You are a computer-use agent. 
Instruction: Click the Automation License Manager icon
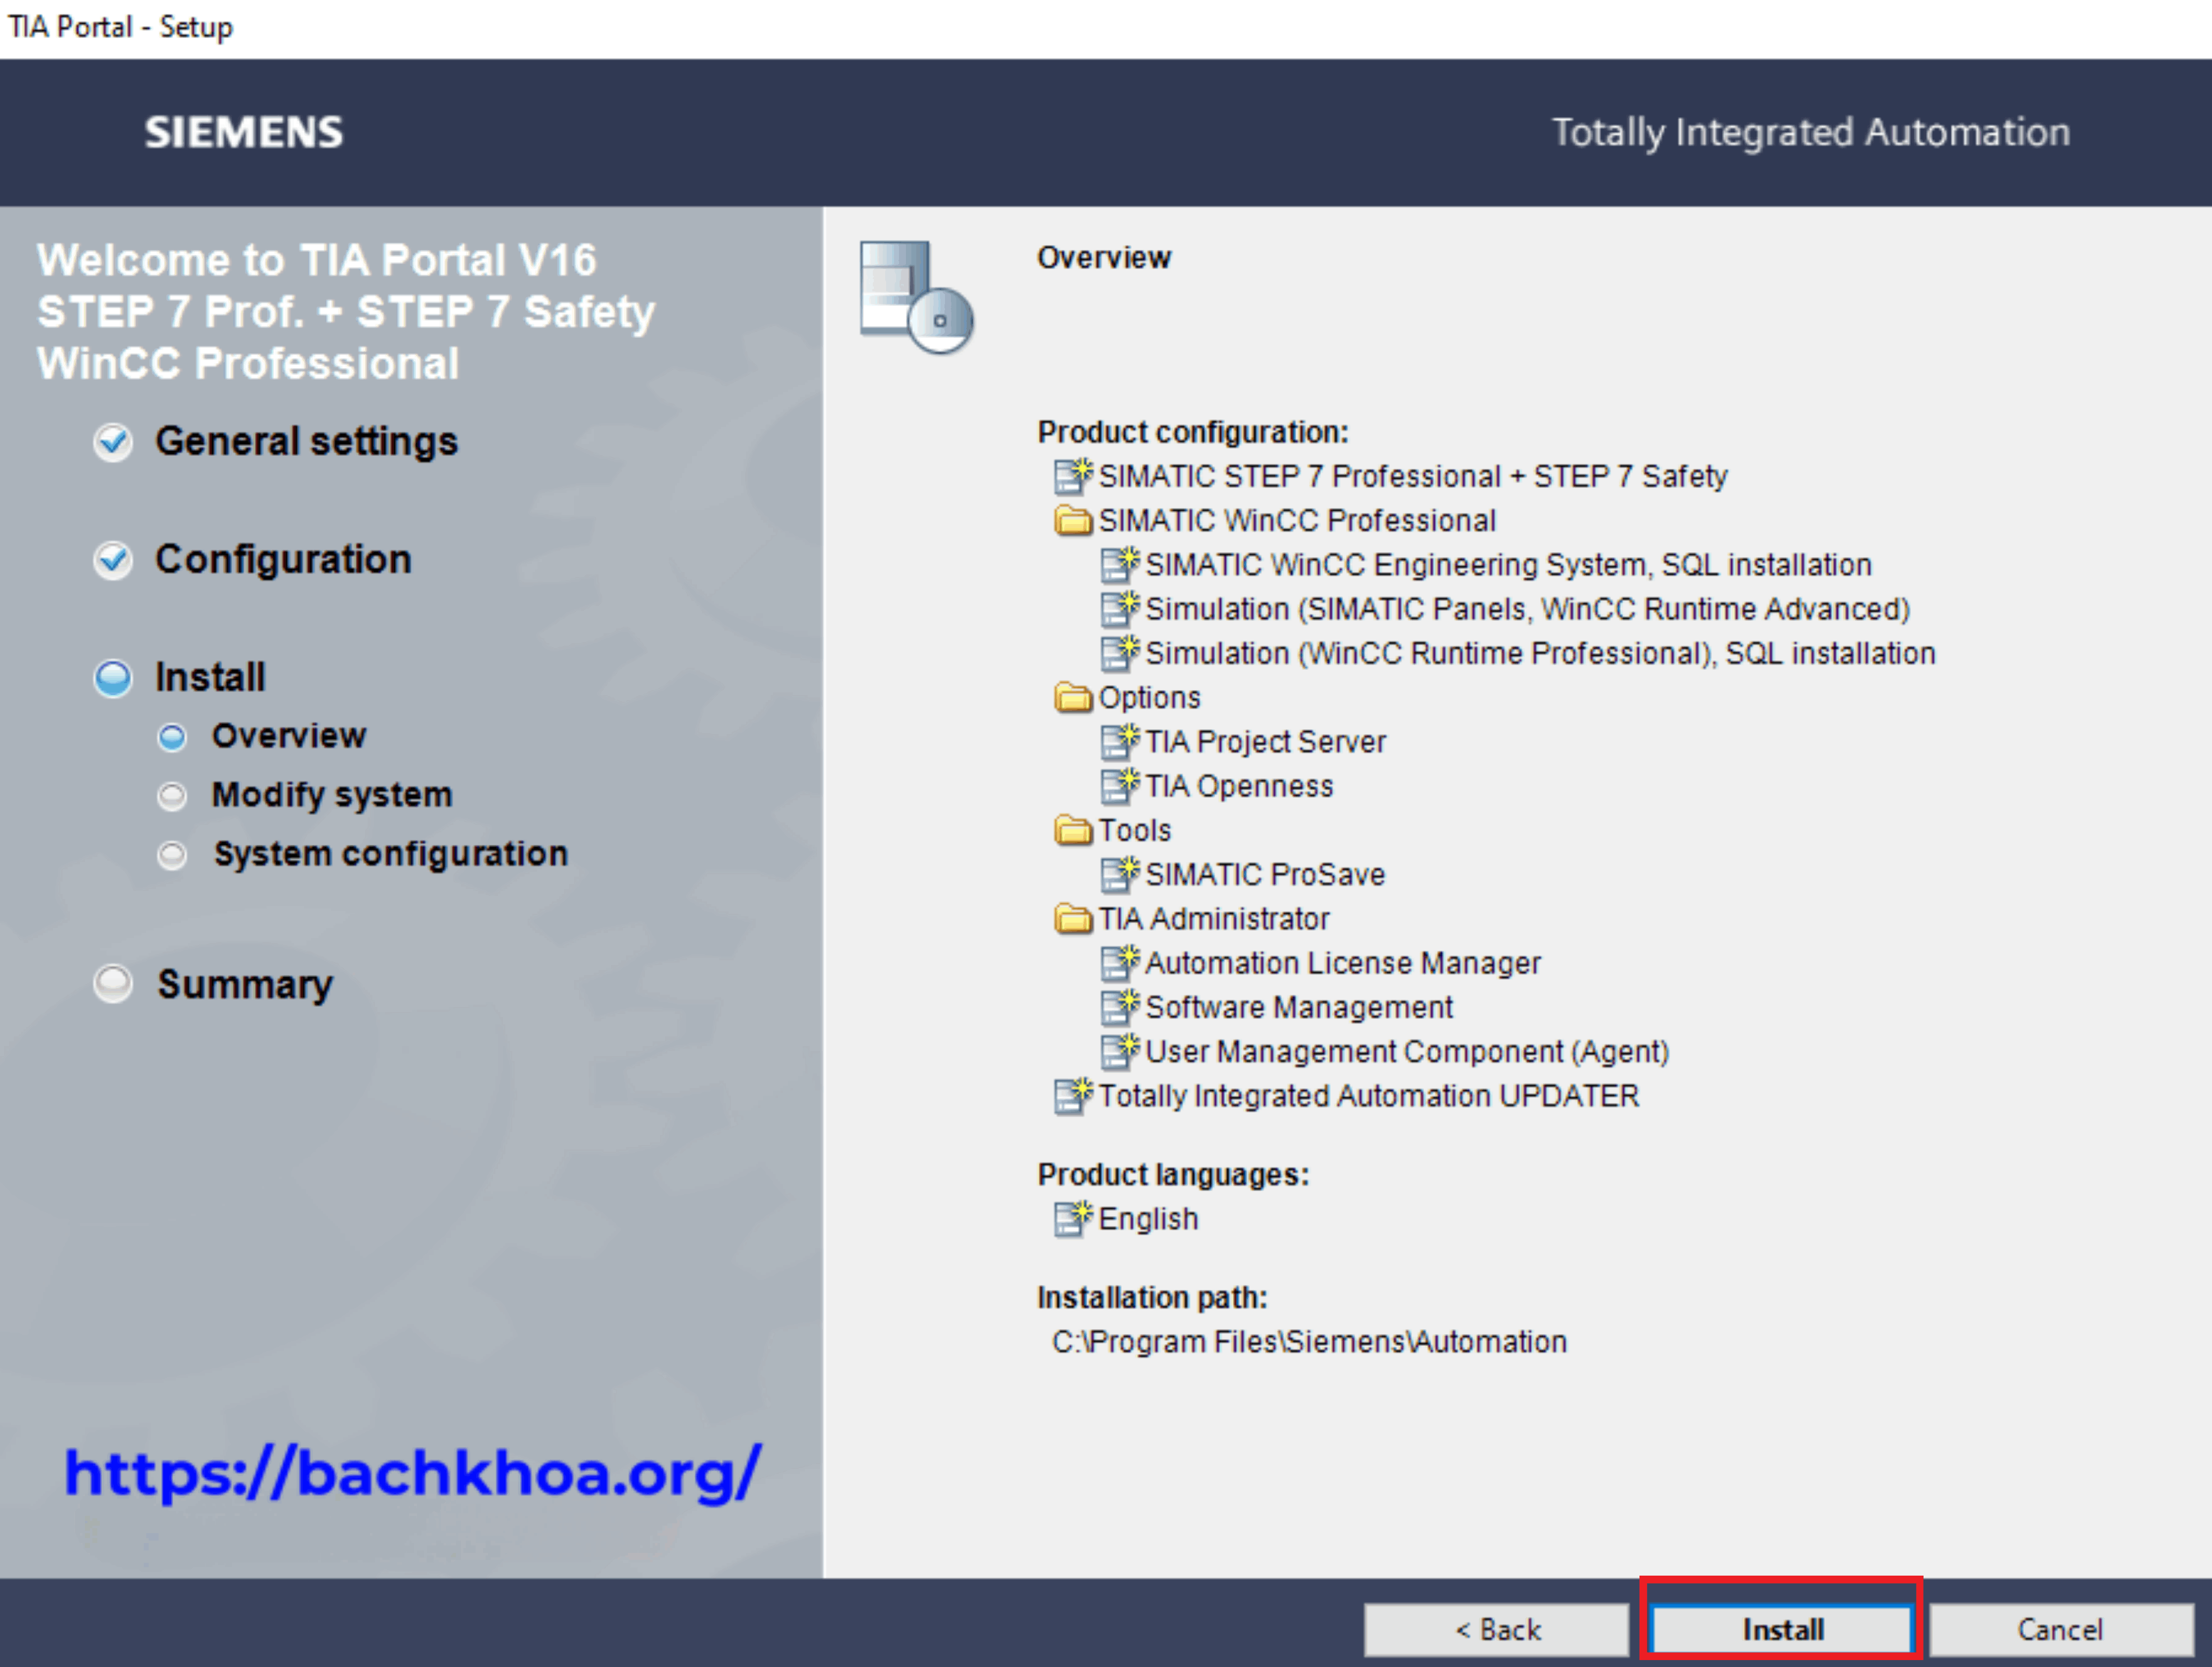point(1120,963)
